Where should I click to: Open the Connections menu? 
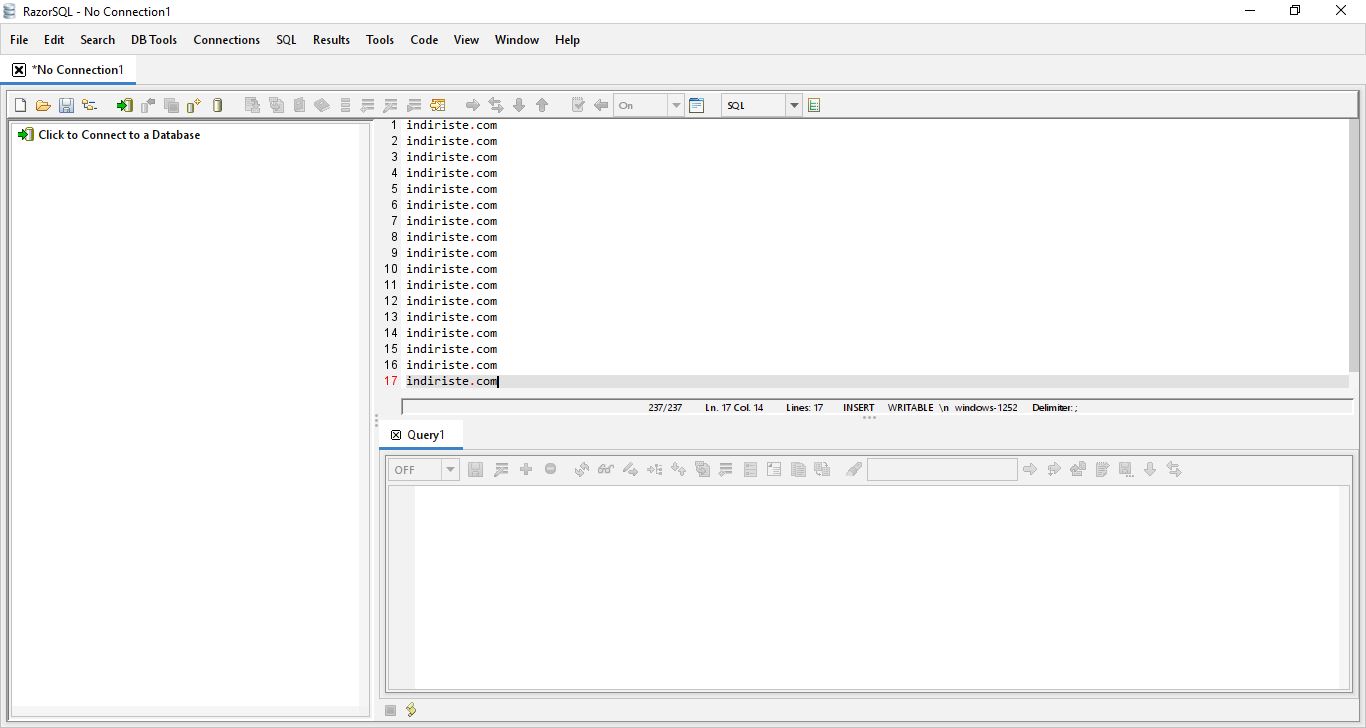[x=227, y=40]
